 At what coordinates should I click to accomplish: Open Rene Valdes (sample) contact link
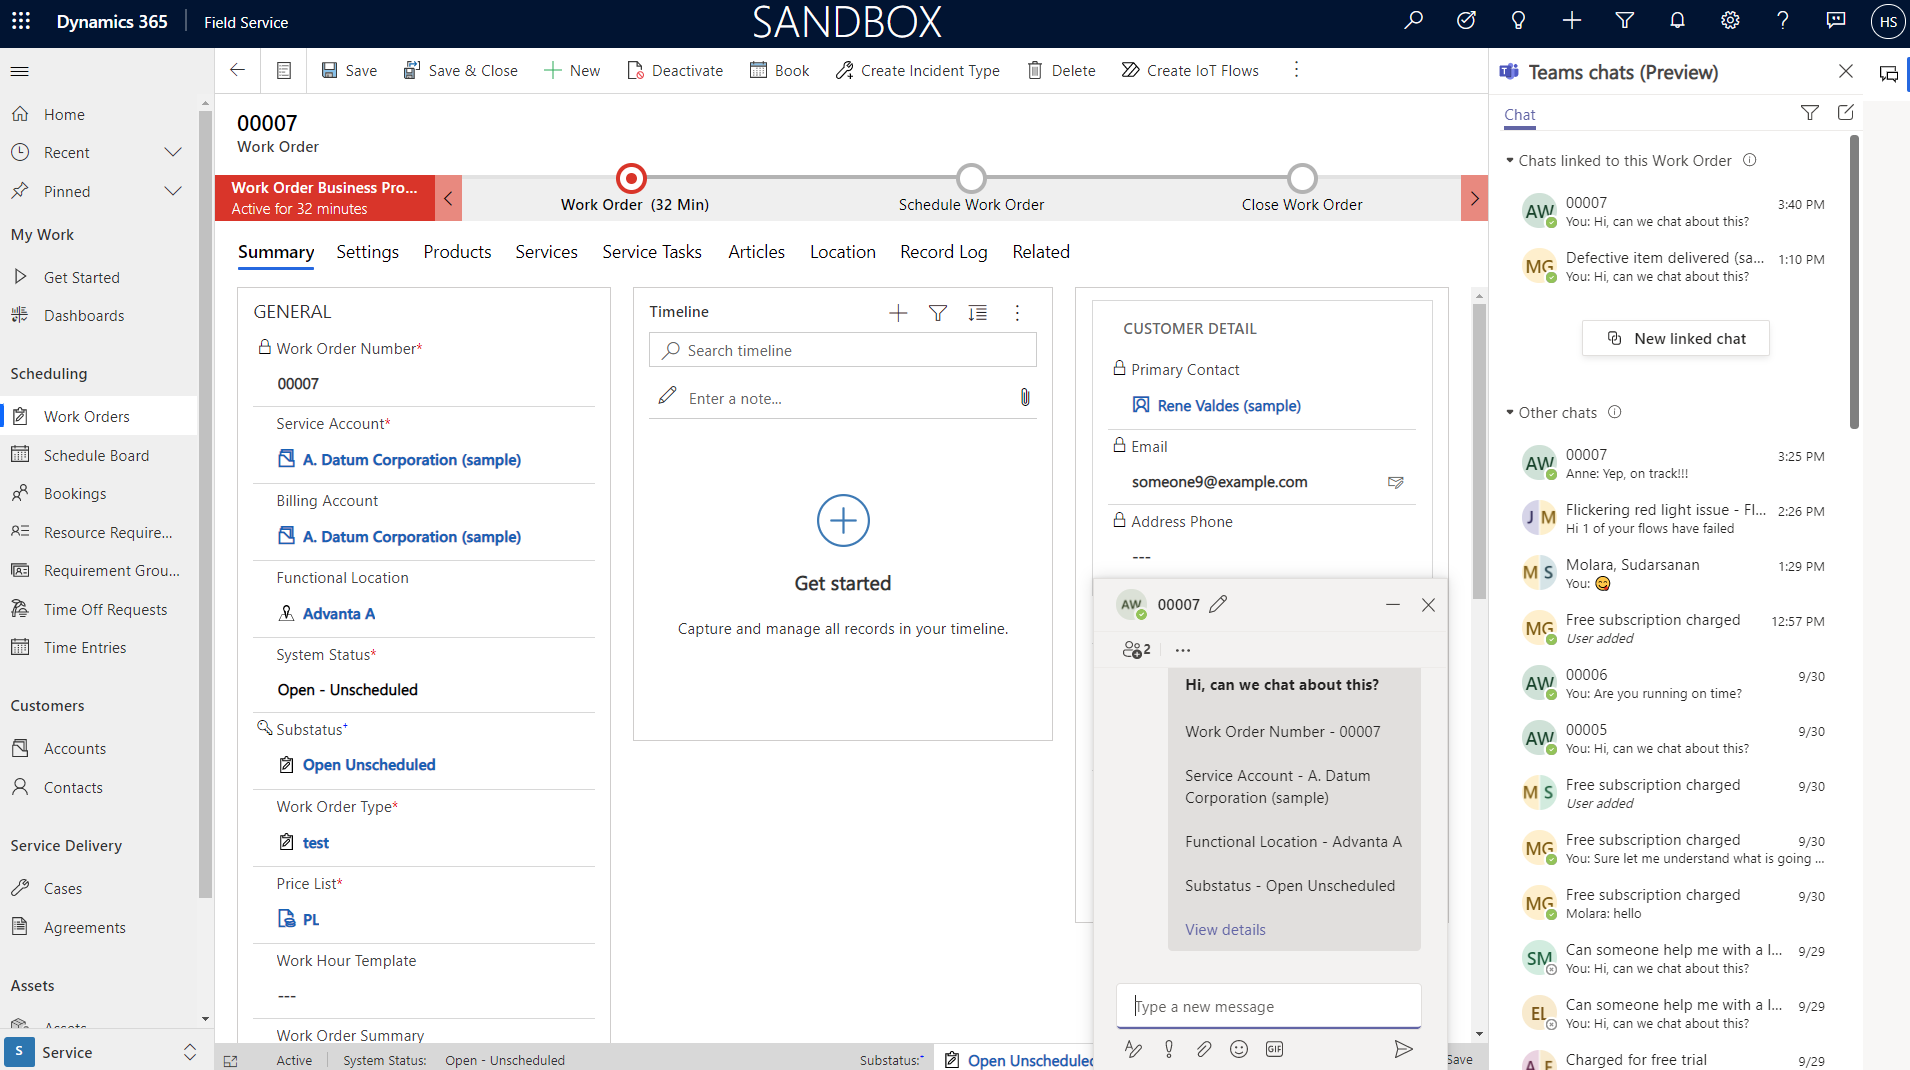click(1229, 405)
